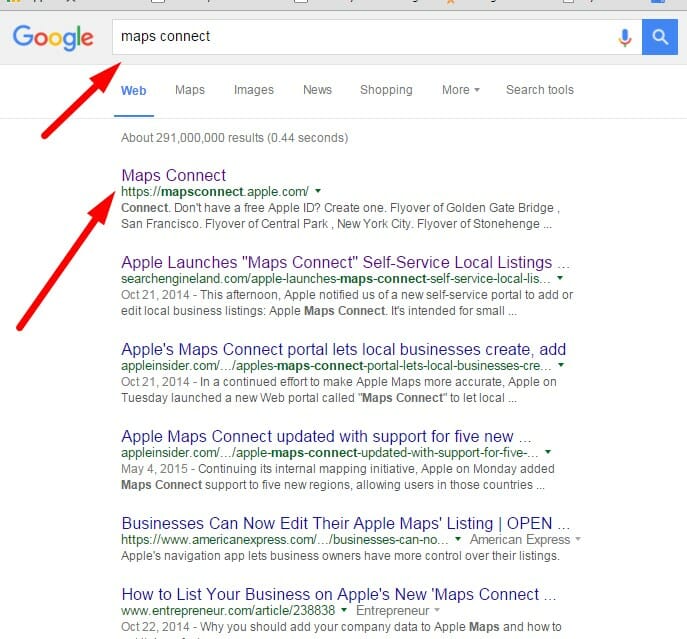Expand dropdown arrow next to mapsconnect.apple.com URL
This screenshot has width=687, height=639.
tap(318, 191)
